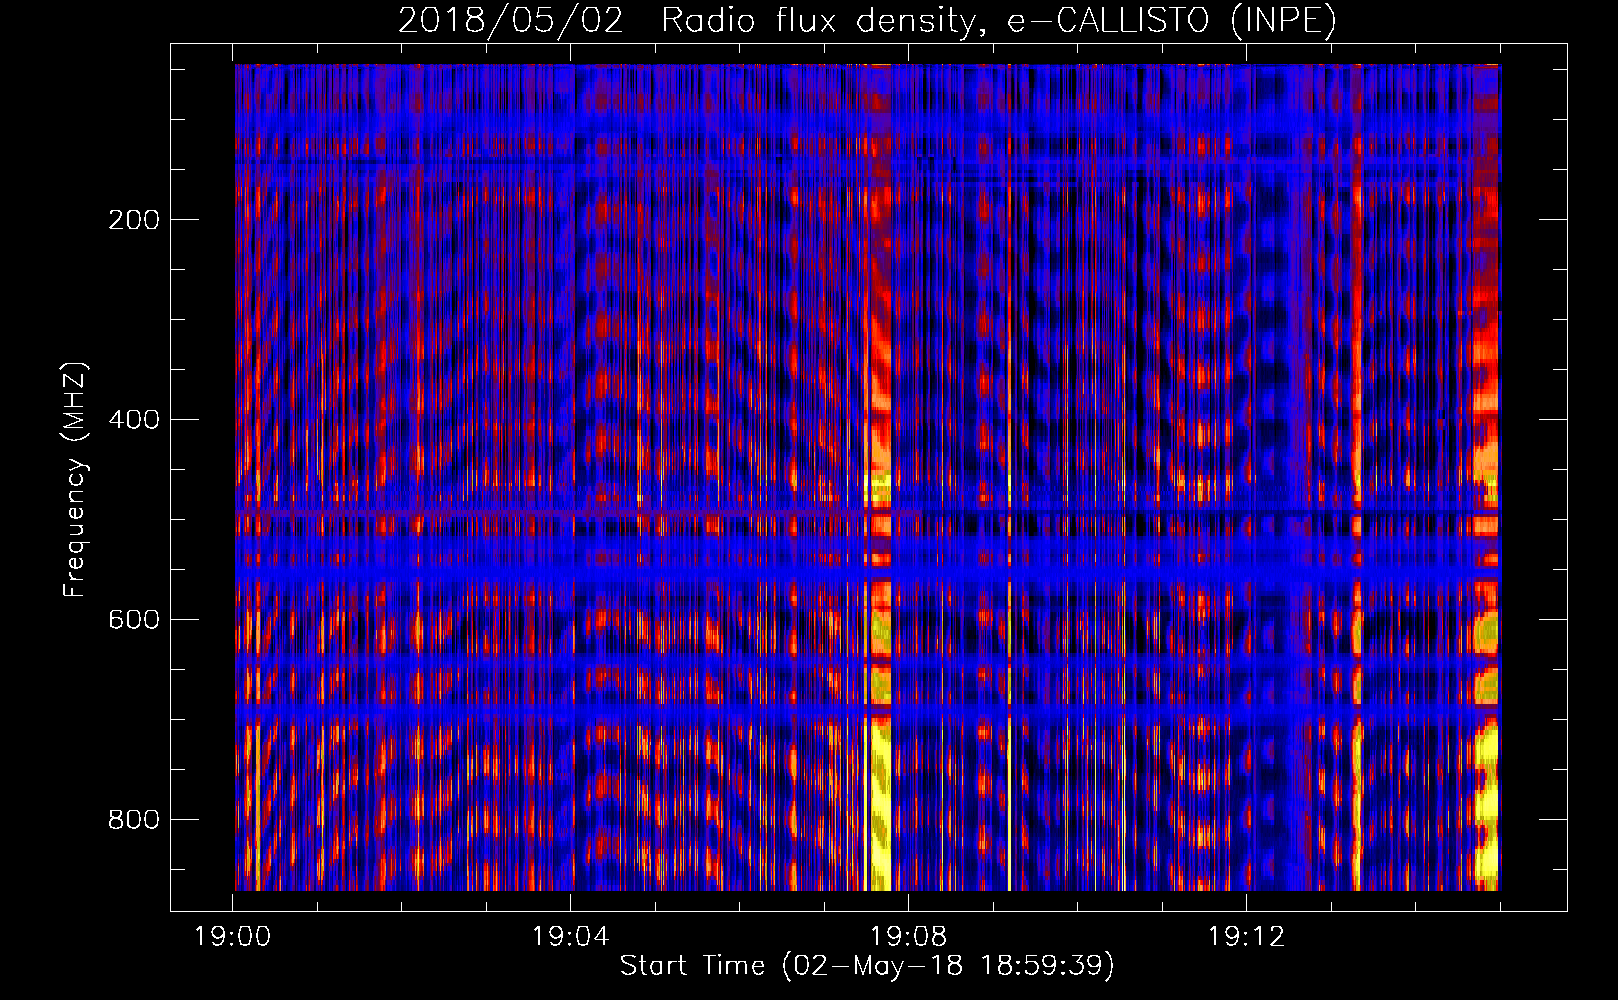The height and width of the screenshot is (1000, 1618).
Task: Click the plot title 'Radio flux density, e-CALLISTO (INPE)'
Action: click(x=998, y=20)
